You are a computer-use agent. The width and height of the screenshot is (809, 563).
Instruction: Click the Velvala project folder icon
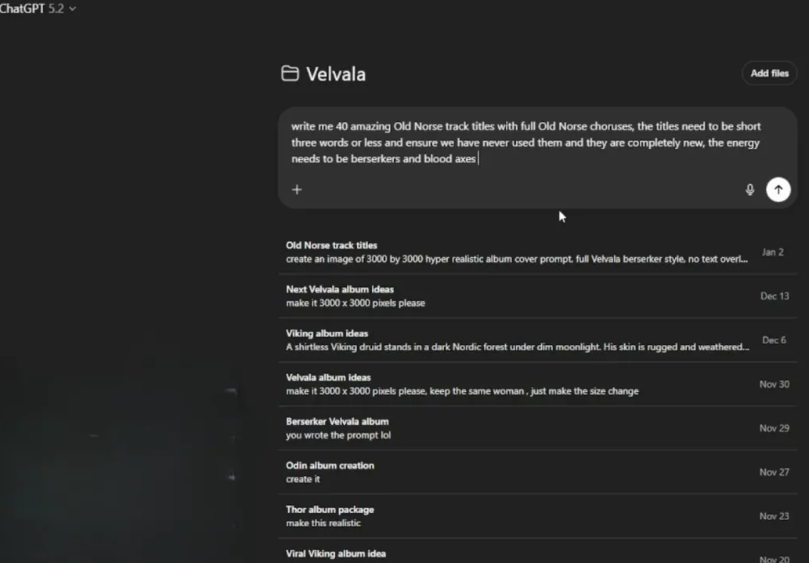tap(290, 73)
